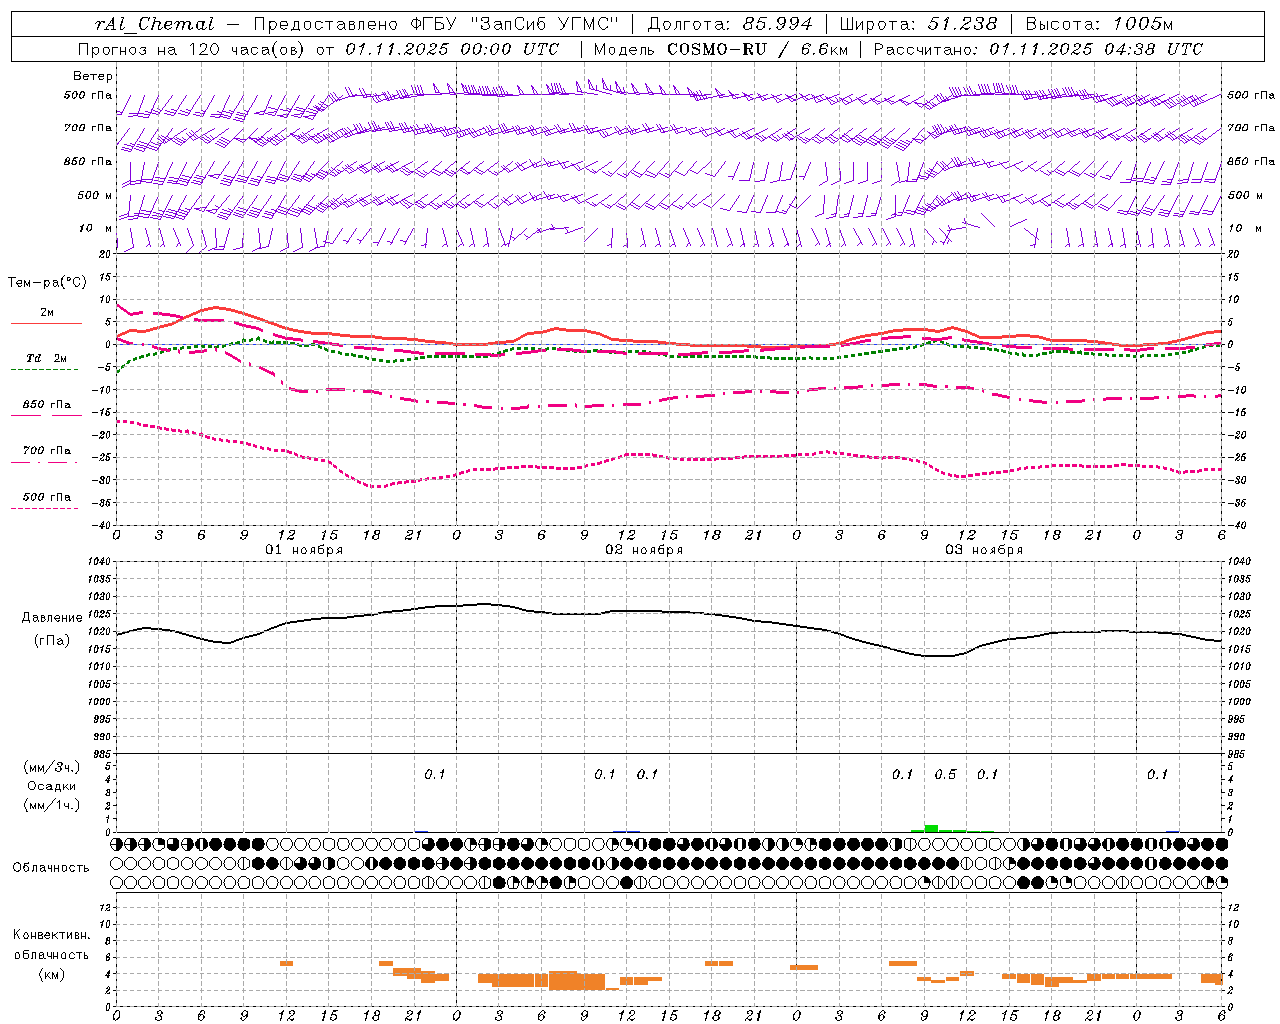Click the 12 value on left convective axis

[105, 907]
